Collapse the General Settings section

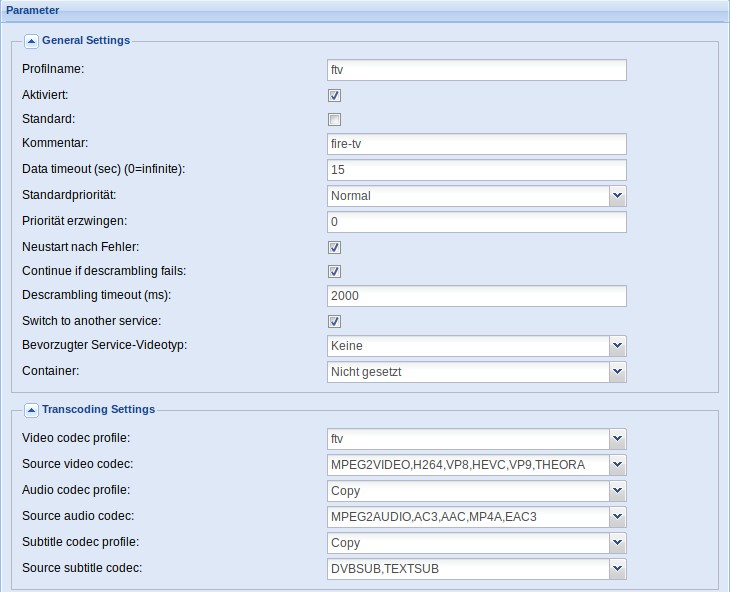[x=31, y=41]
